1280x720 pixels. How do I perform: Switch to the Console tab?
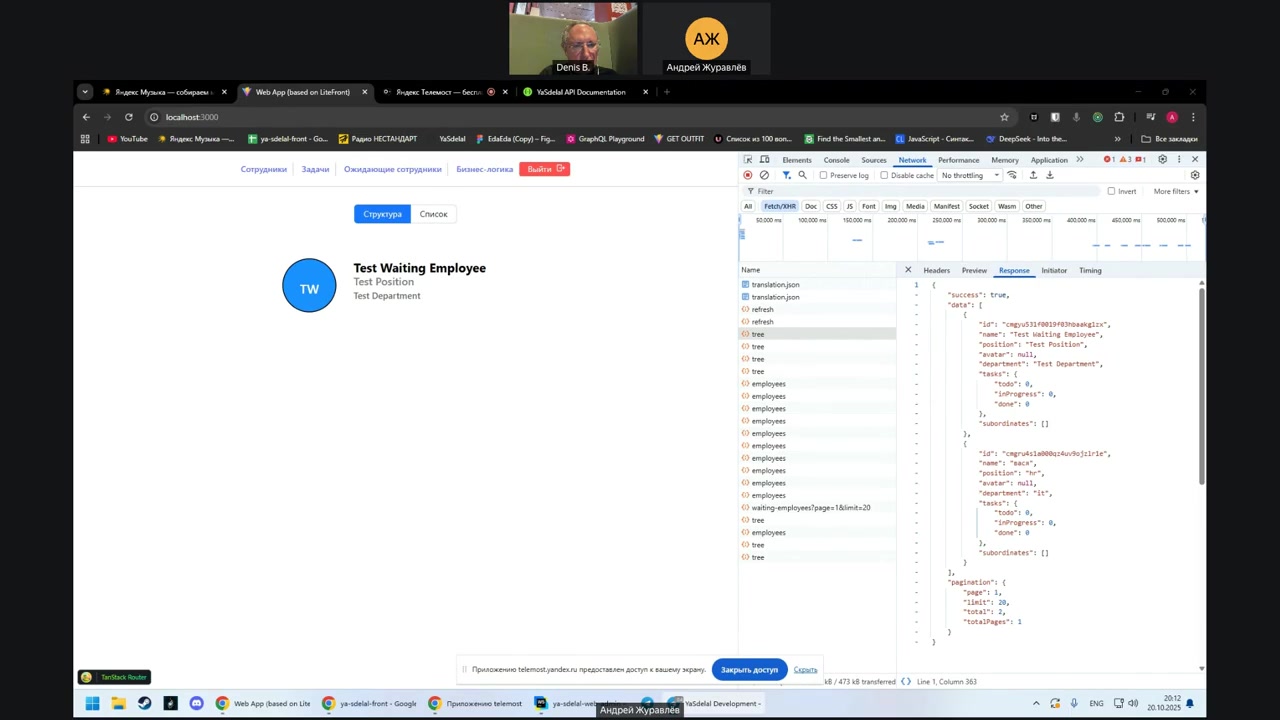[x=836, y=160]
